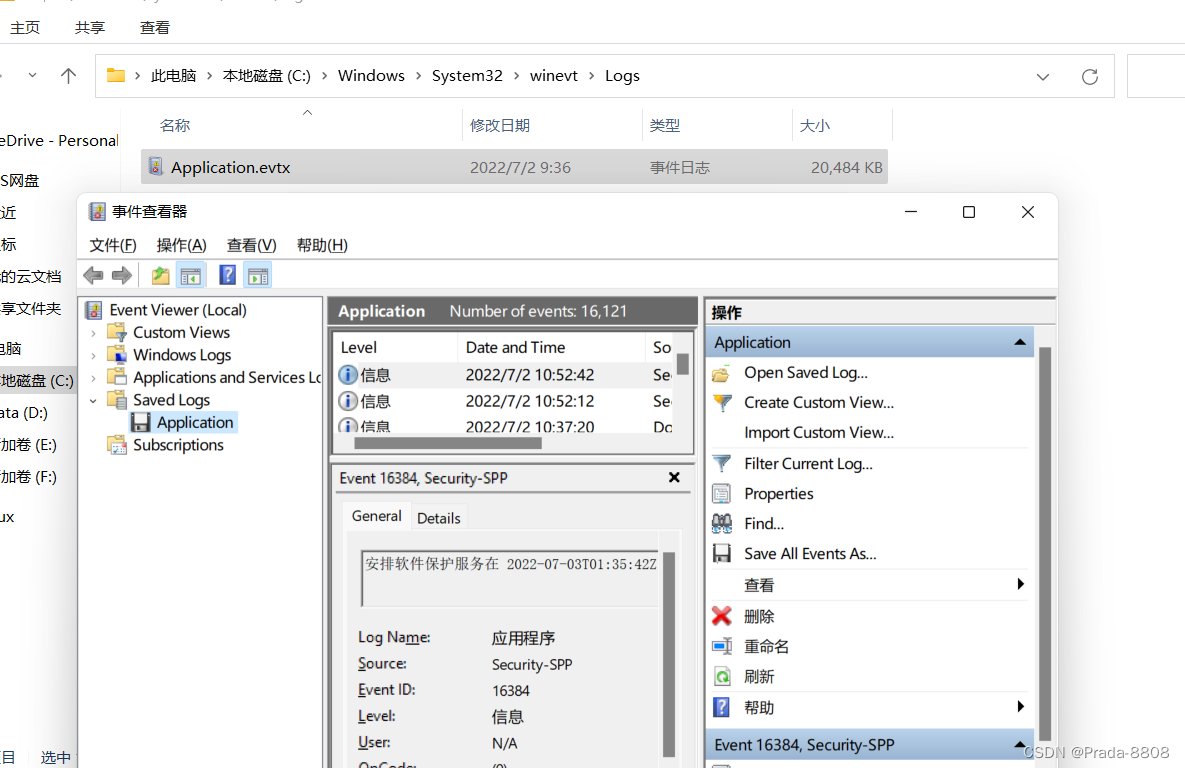The height and width of the screenshot is (768, 1185).
Task: Collapse the Application actions section
Action: [x=1019, y=342]
